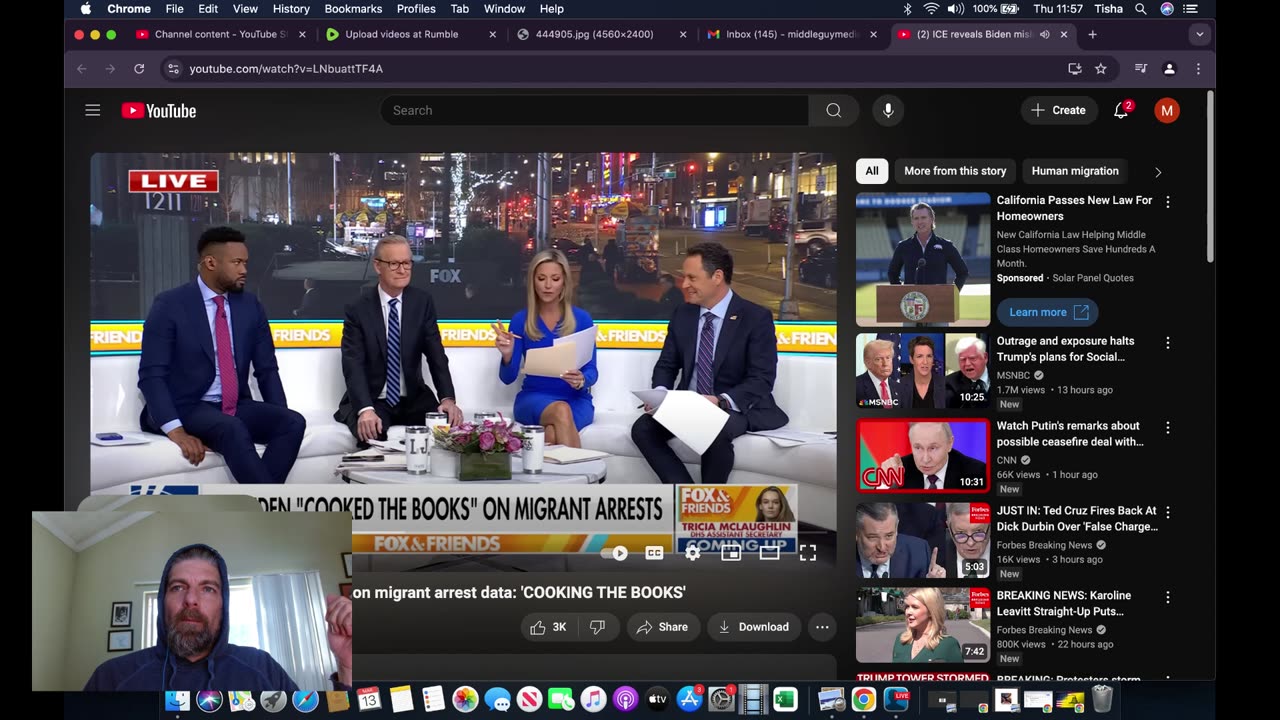
Task: Open options for Karoline Leavitt video
Action: pyautogui.click(x=1167, y=598)
